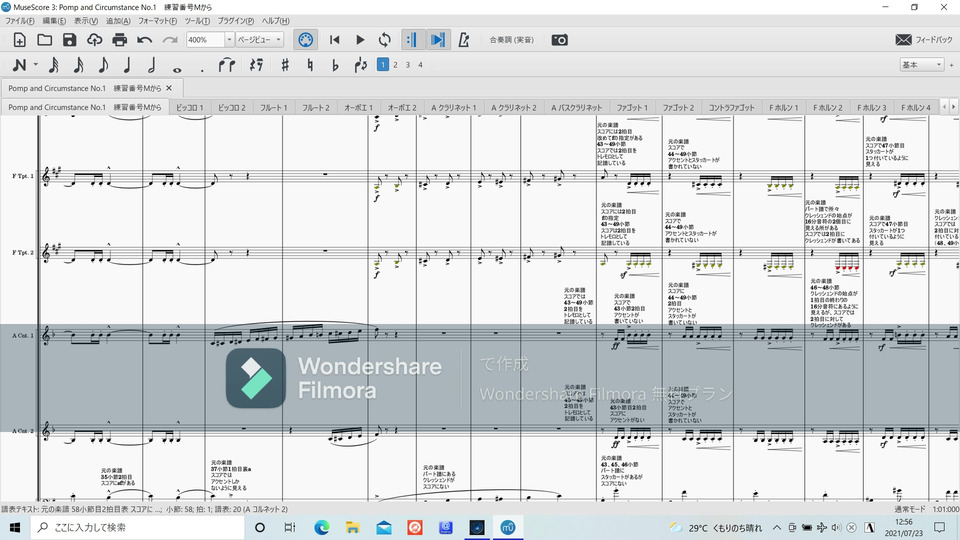The height and width of the screenshot is (540, 960).
Task: Open the フォーマット(F) menu
Action: pos(157,21)
